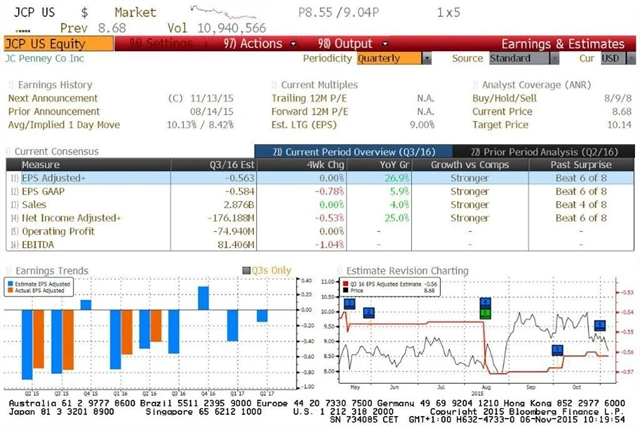Click the Estimate Revision Charting panel icon
The width and height of the screenshot is (640, 428).
[340, 270]
